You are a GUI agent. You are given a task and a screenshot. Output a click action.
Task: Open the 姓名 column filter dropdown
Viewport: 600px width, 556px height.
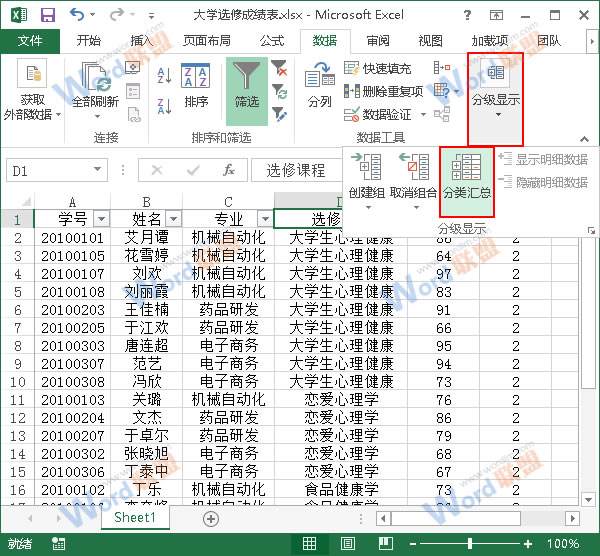coord(173,219)
